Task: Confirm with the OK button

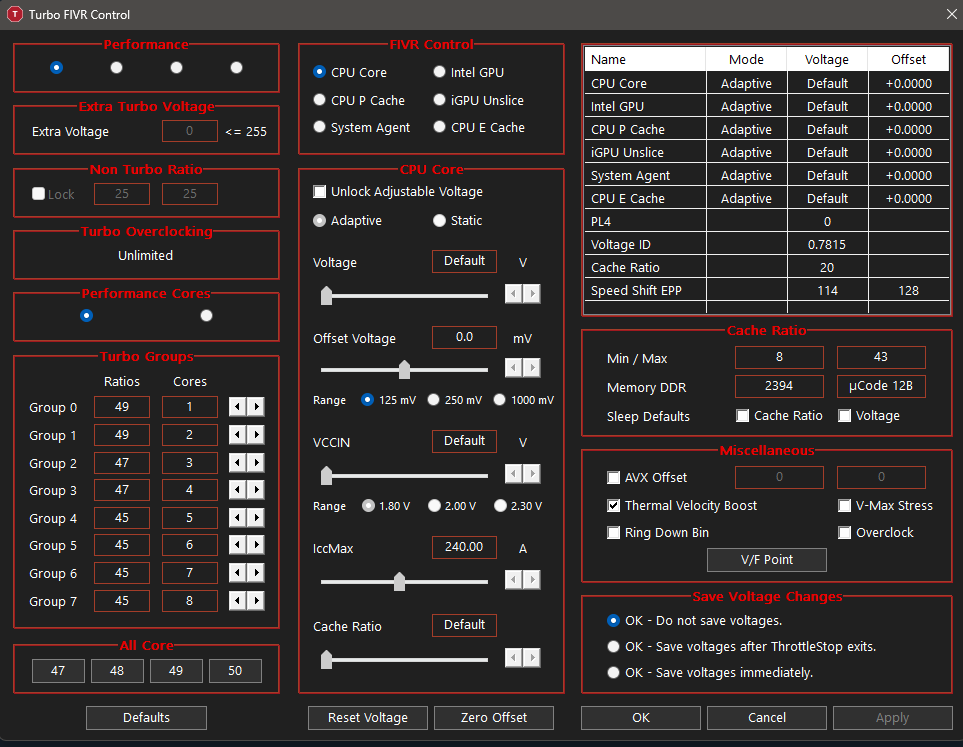Action: 641,718
